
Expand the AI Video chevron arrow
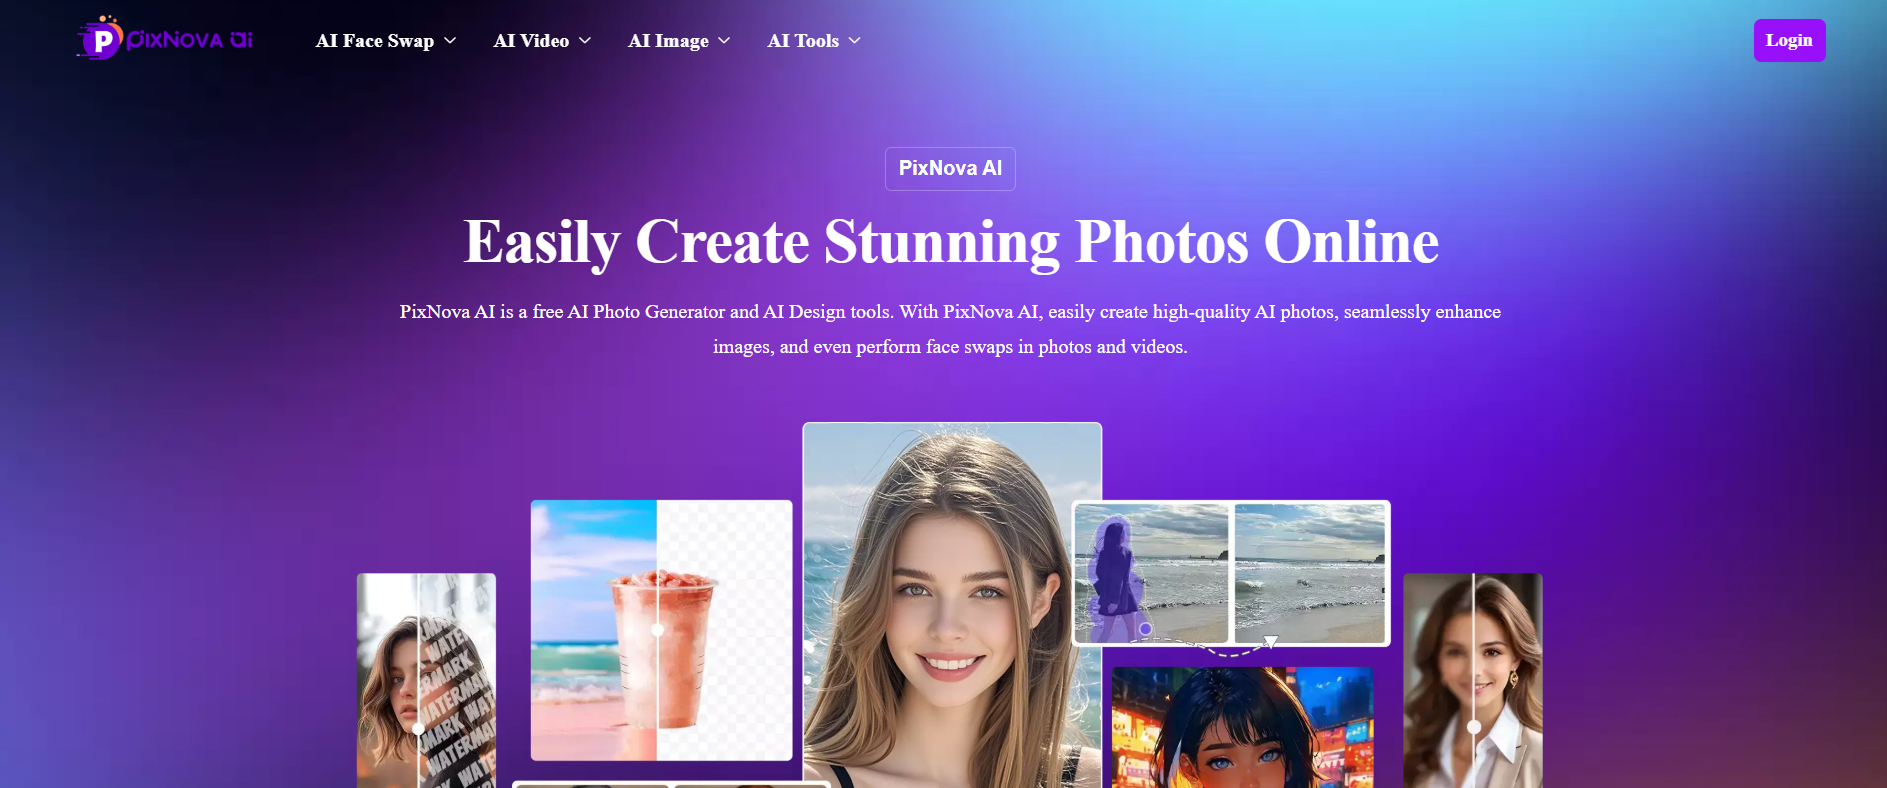click(x=585, y=41)
